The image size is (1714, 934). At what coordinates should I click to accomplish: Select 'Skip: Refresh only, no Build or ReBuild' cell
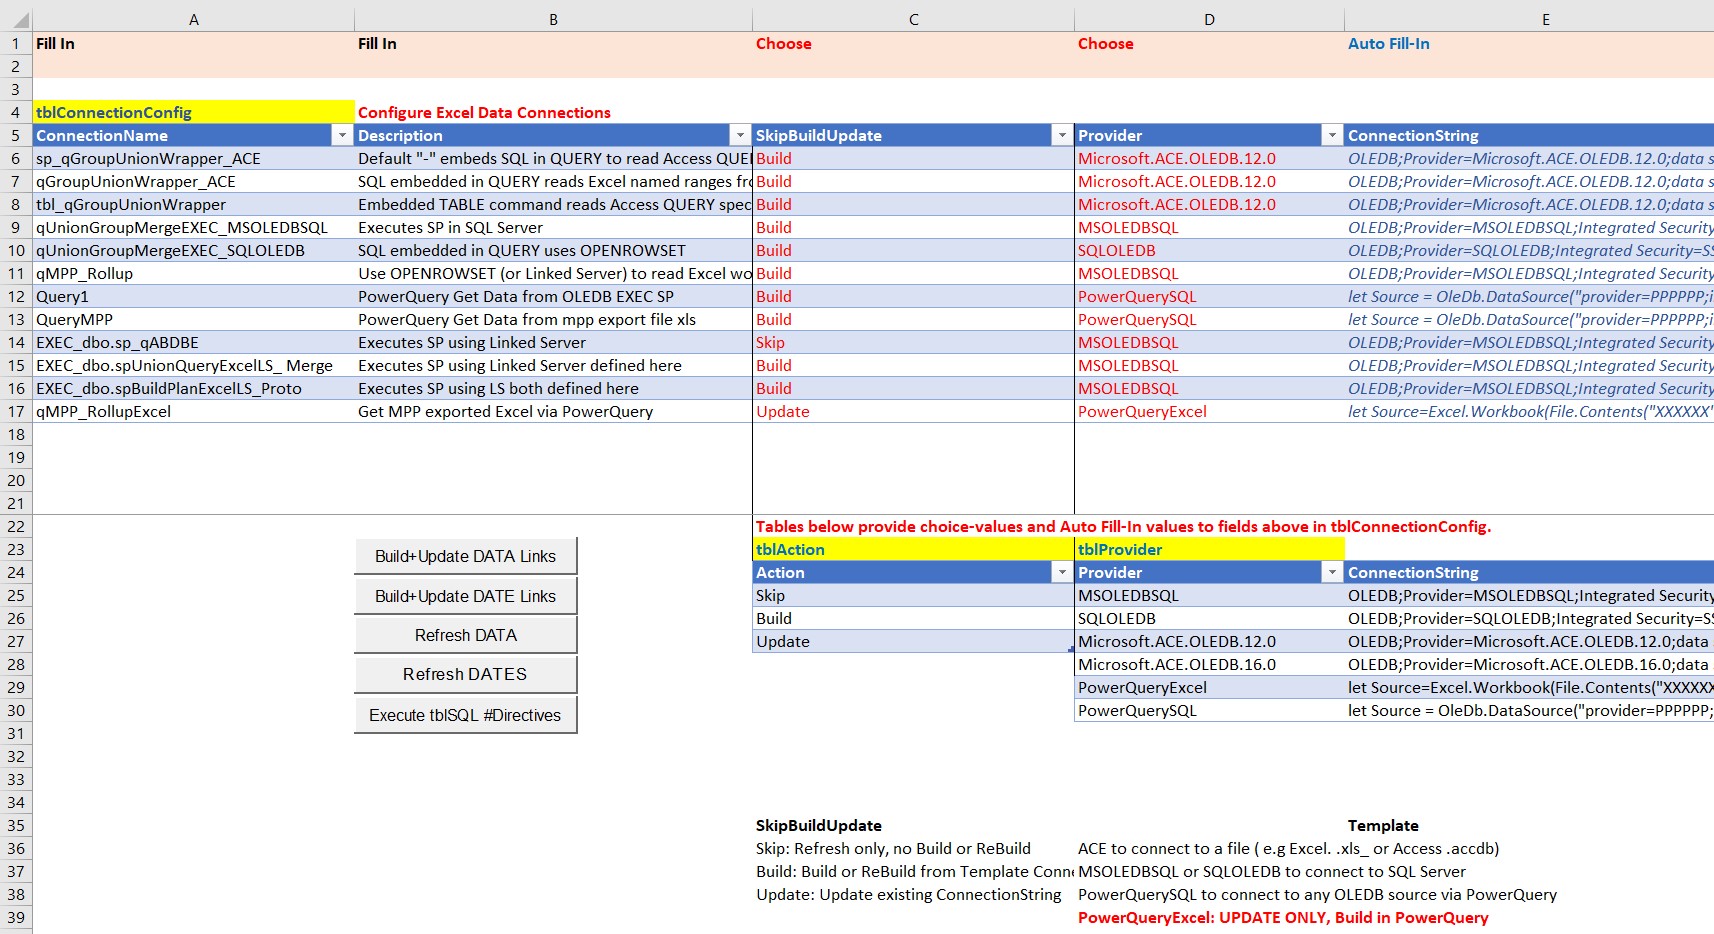click(x=913, y=848)
